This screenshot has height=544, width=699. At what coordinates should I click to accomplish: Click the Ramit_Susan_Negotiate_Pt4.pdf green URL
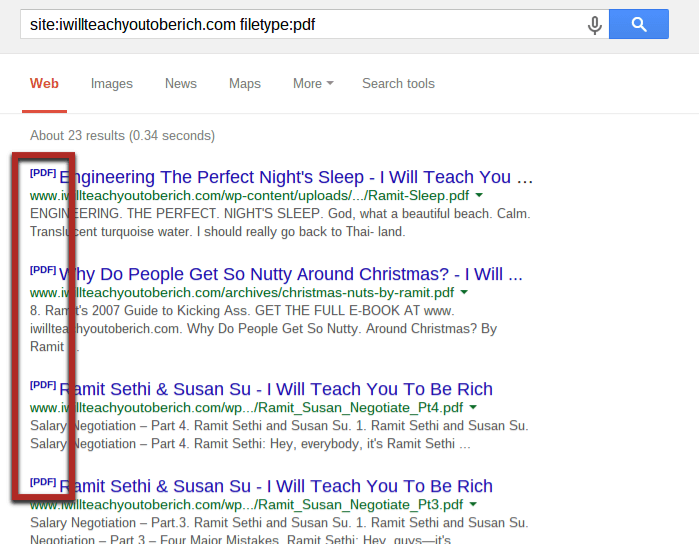click(x=247, y=408)
